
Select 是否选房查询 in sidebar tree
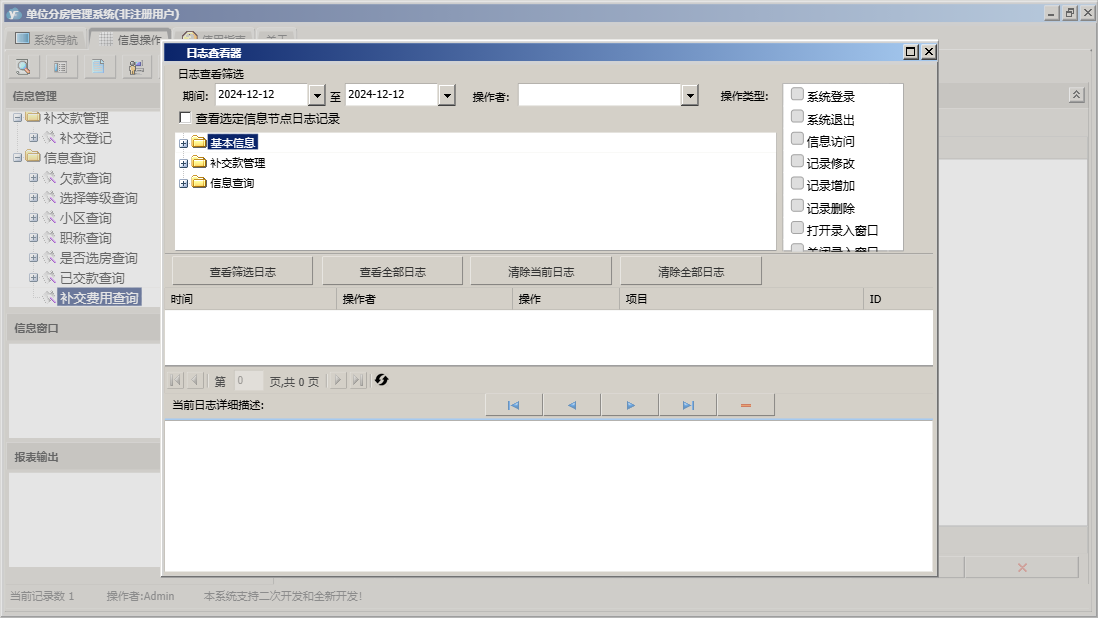(98, 258)
